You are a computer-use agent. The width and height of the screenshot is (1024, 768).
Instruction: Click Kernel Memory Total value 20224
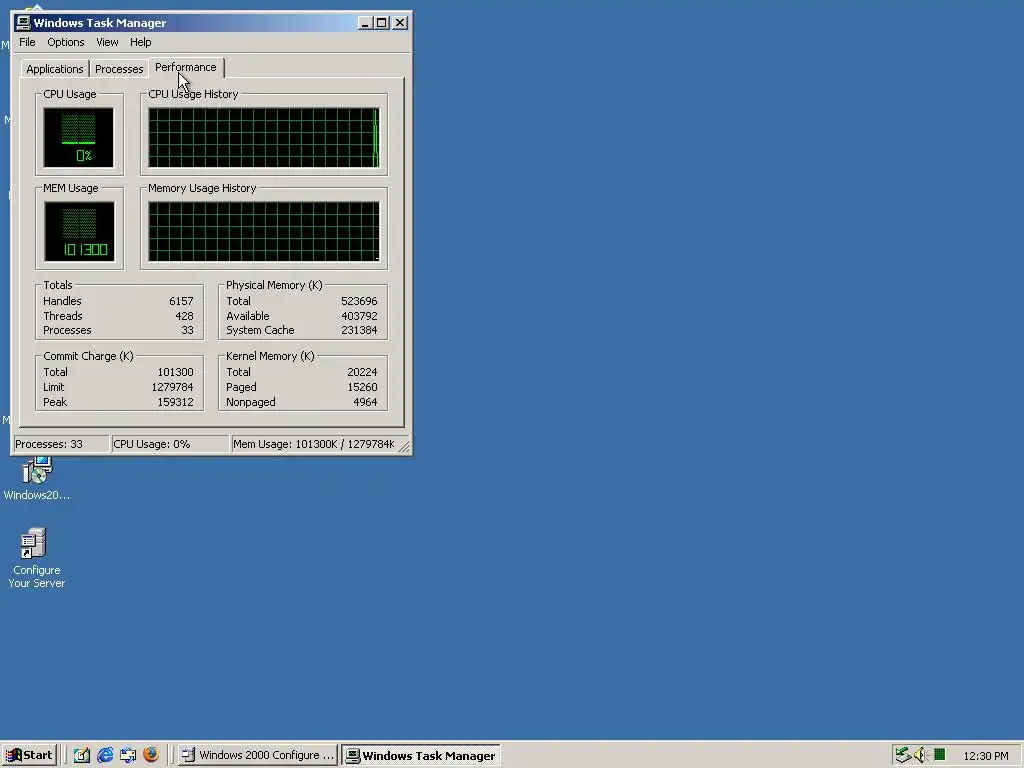point(362,372)
